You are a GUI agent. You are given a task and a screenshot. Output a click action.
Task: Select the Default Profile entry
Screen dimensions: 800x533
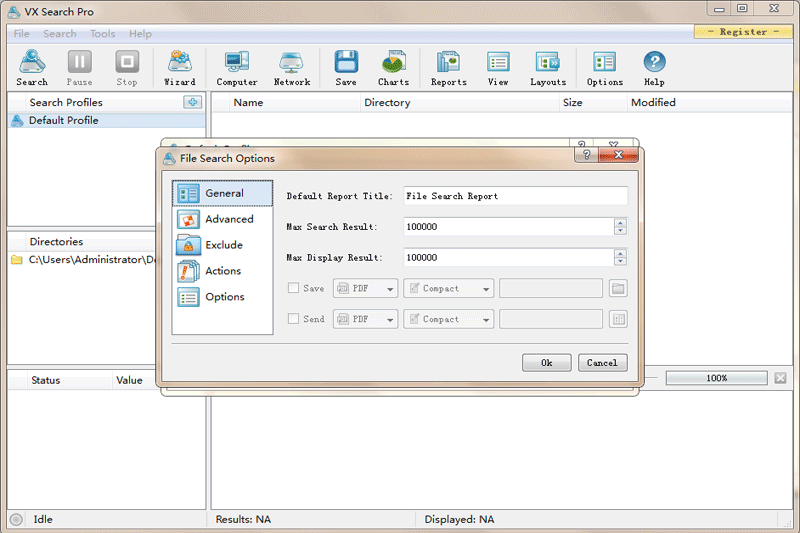pos(107,120)
